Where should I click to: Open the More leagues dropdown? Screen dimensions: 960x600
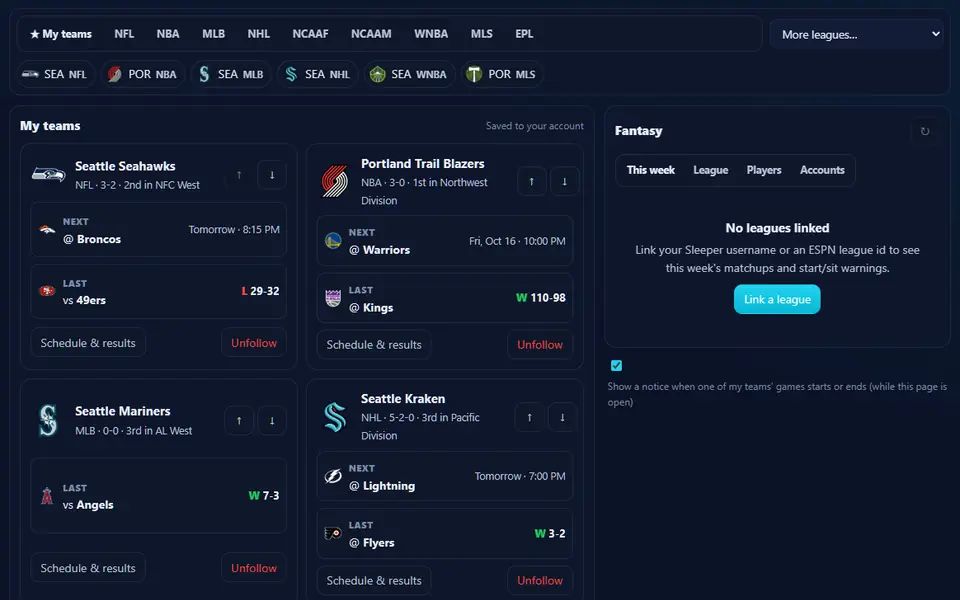pos(857,34)
